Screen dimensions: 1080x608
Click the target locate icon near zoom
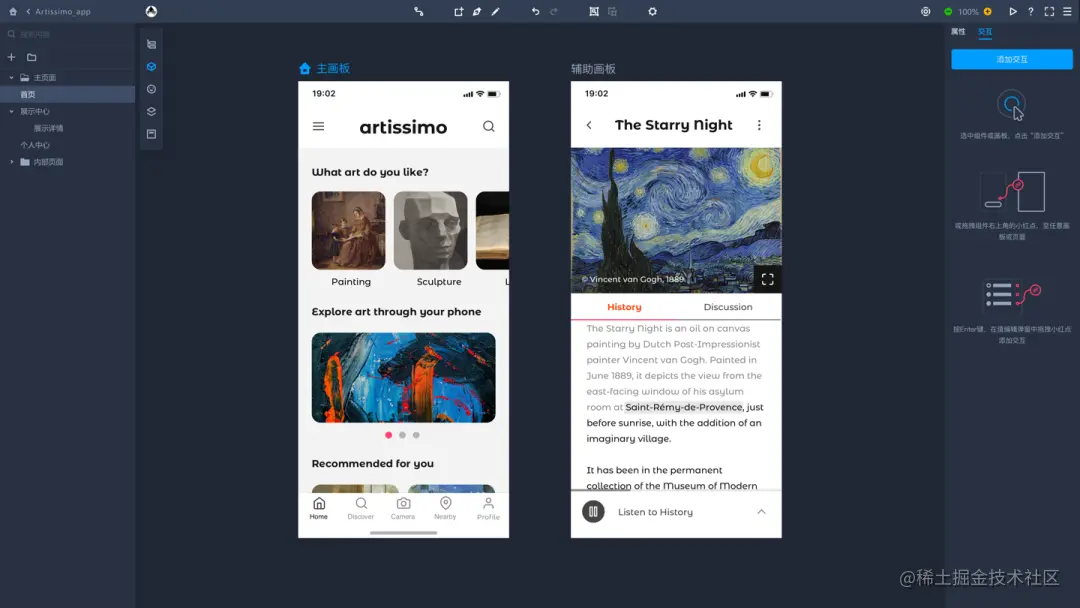tap(926, 11)
